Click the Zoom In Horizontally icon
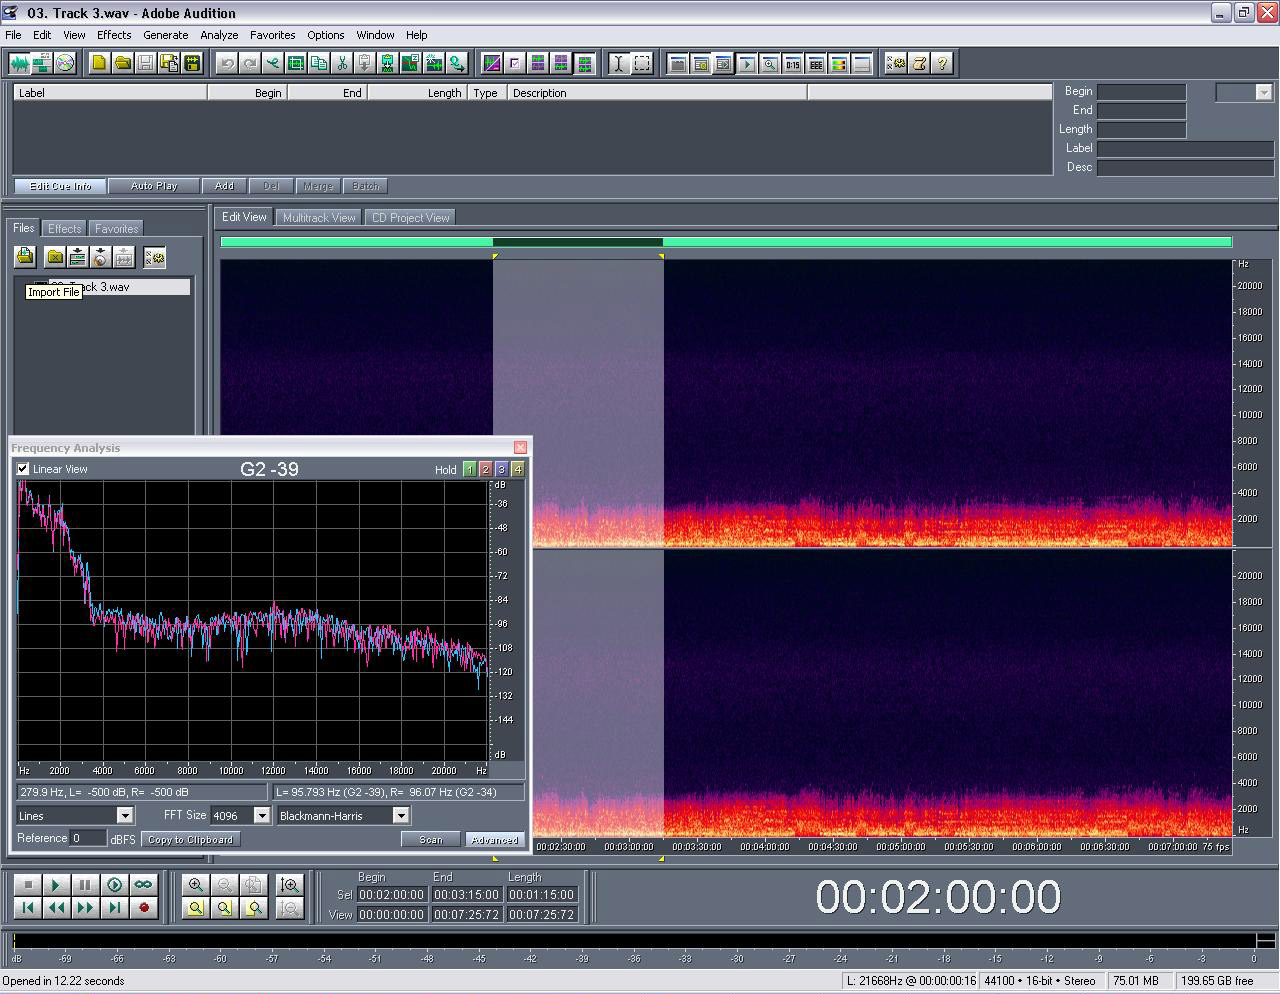 coord(196,885)
